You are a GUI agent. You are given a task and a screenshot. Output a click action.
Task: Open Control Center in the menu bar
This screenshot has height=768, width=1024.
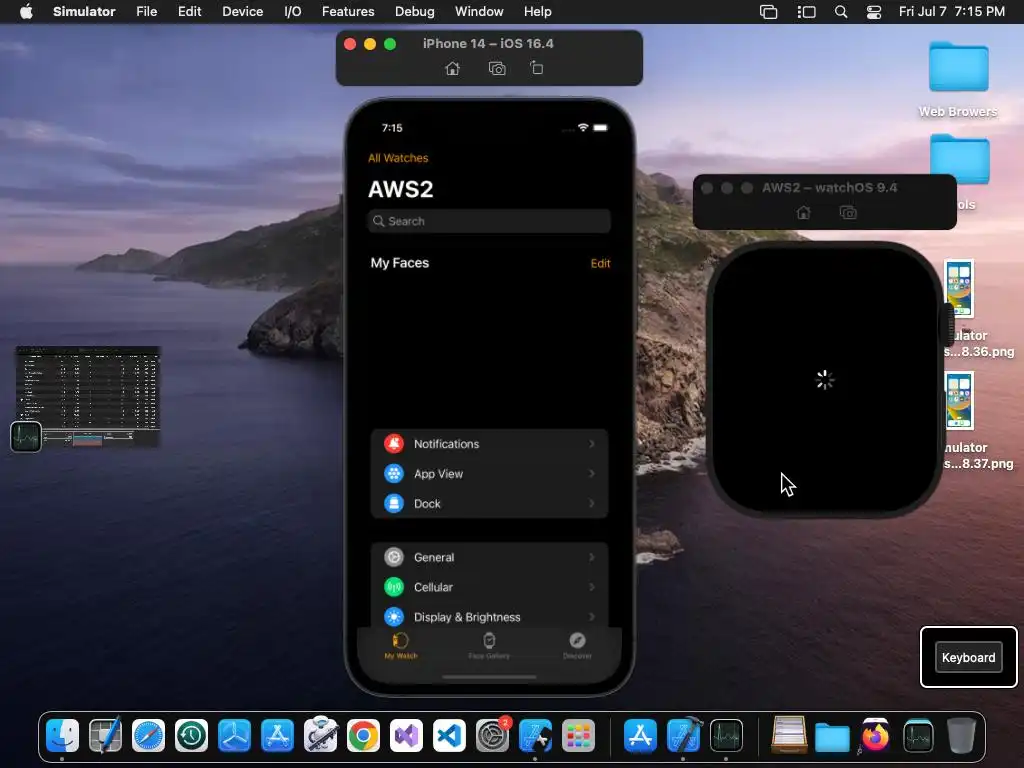tap(874, 12)
